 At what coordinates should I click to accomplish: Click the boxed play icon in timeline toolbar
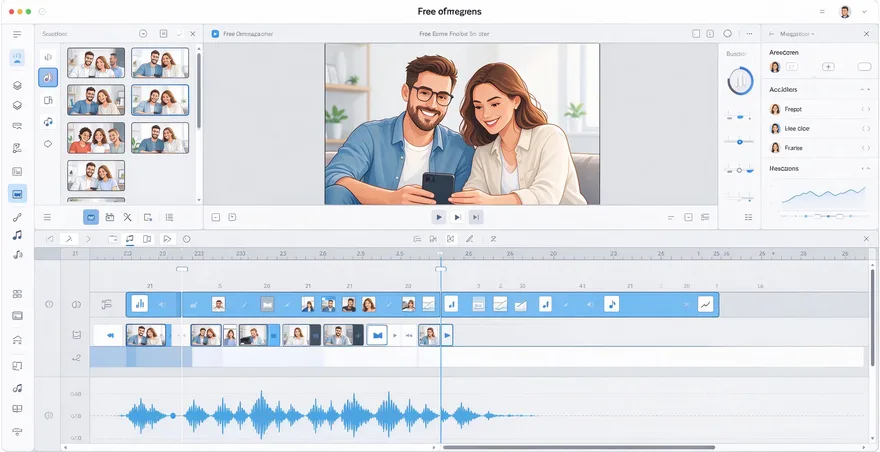[167, 239]
